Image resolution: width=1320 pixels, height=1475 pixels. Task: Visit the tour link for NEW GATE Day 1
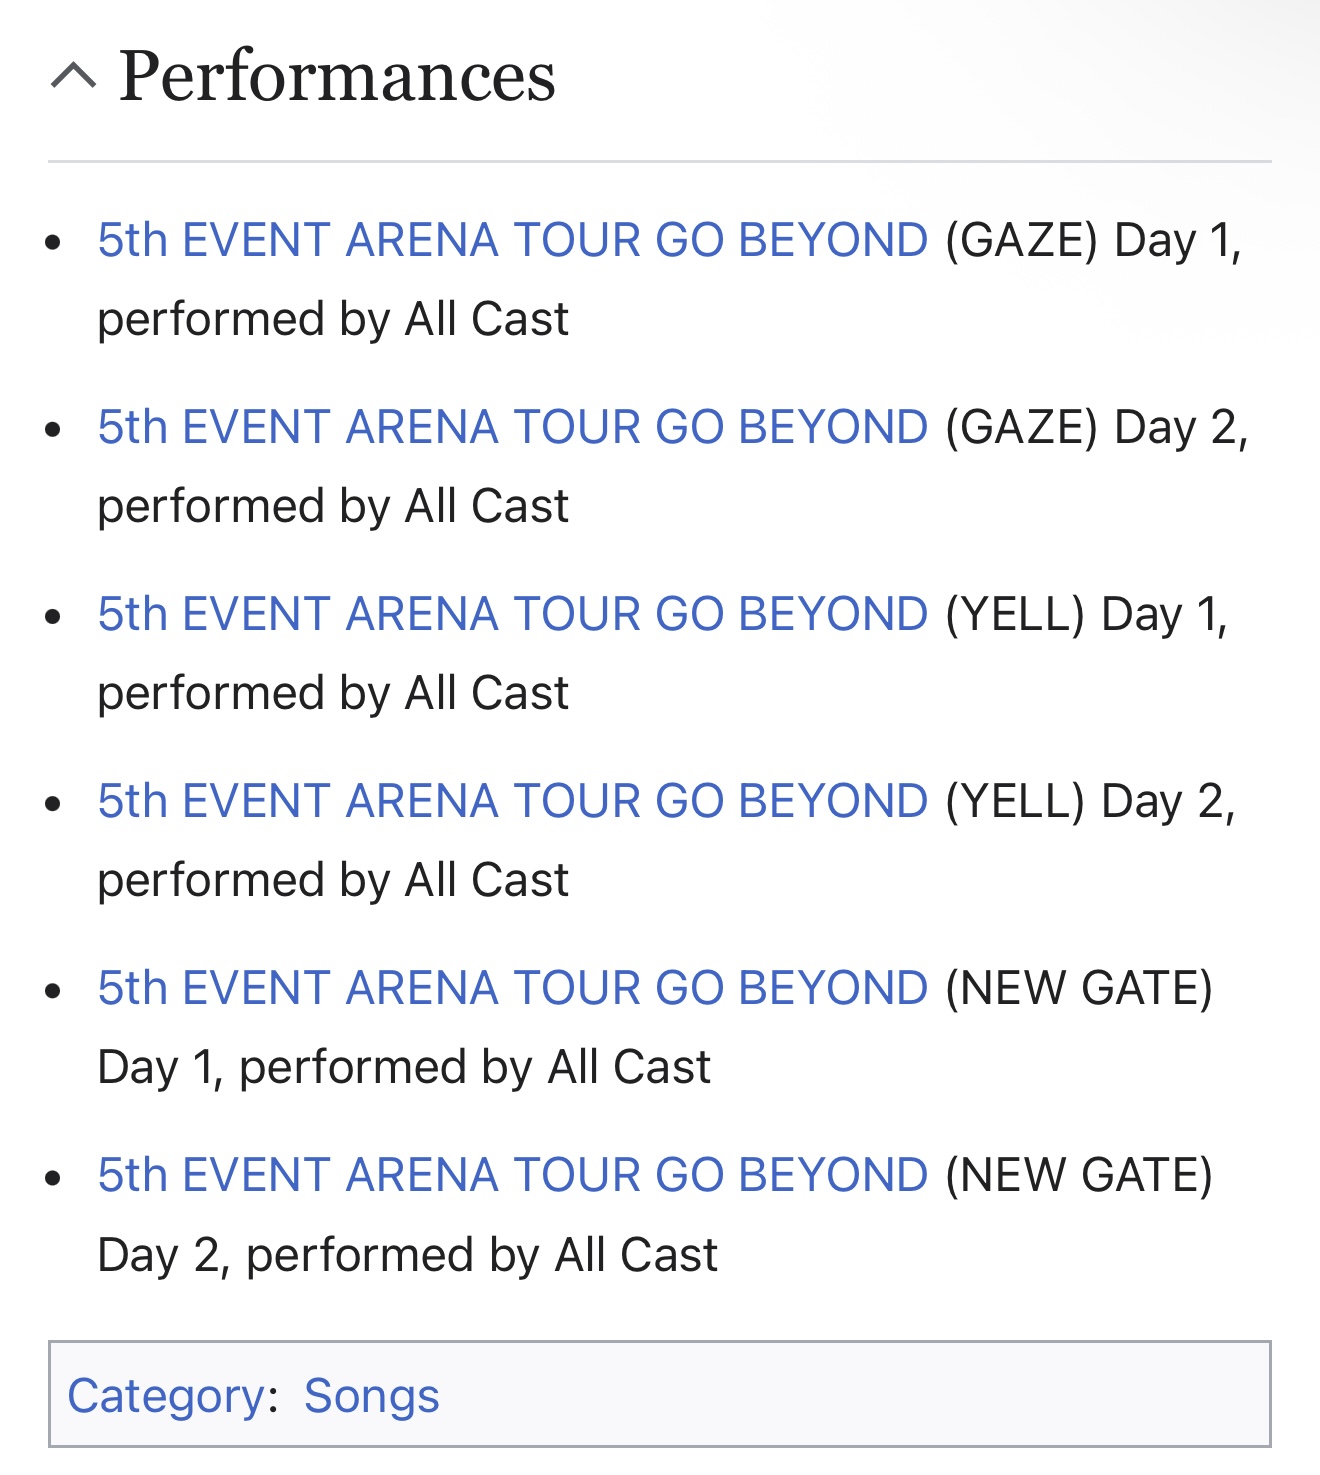[513, 988]
